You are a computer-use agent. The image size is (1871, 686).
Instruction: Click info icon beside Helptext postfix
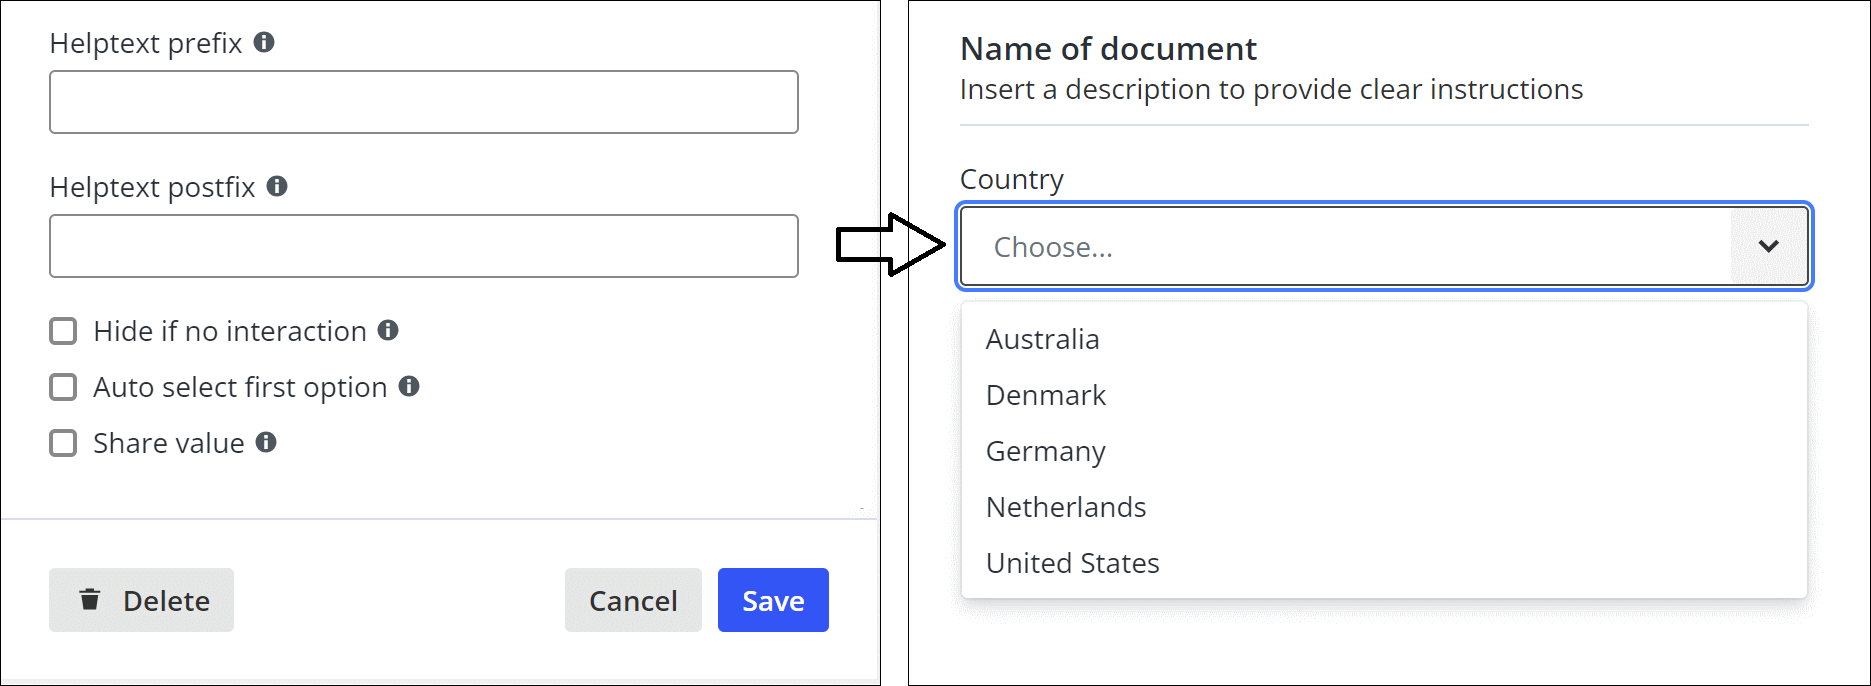277,186
